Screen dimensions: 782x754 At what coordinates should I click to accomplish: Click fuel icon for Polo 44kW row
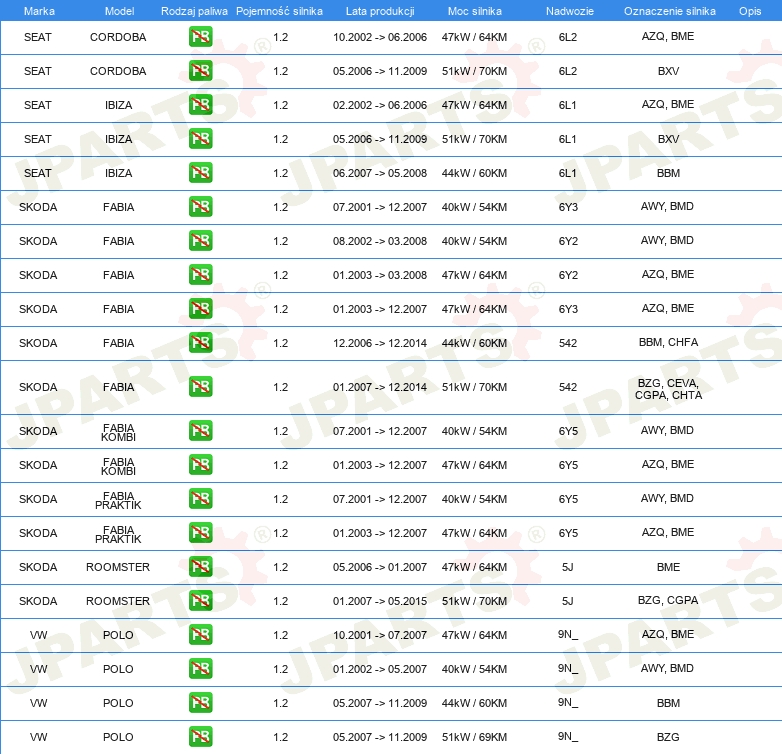[x=200, y=703]
